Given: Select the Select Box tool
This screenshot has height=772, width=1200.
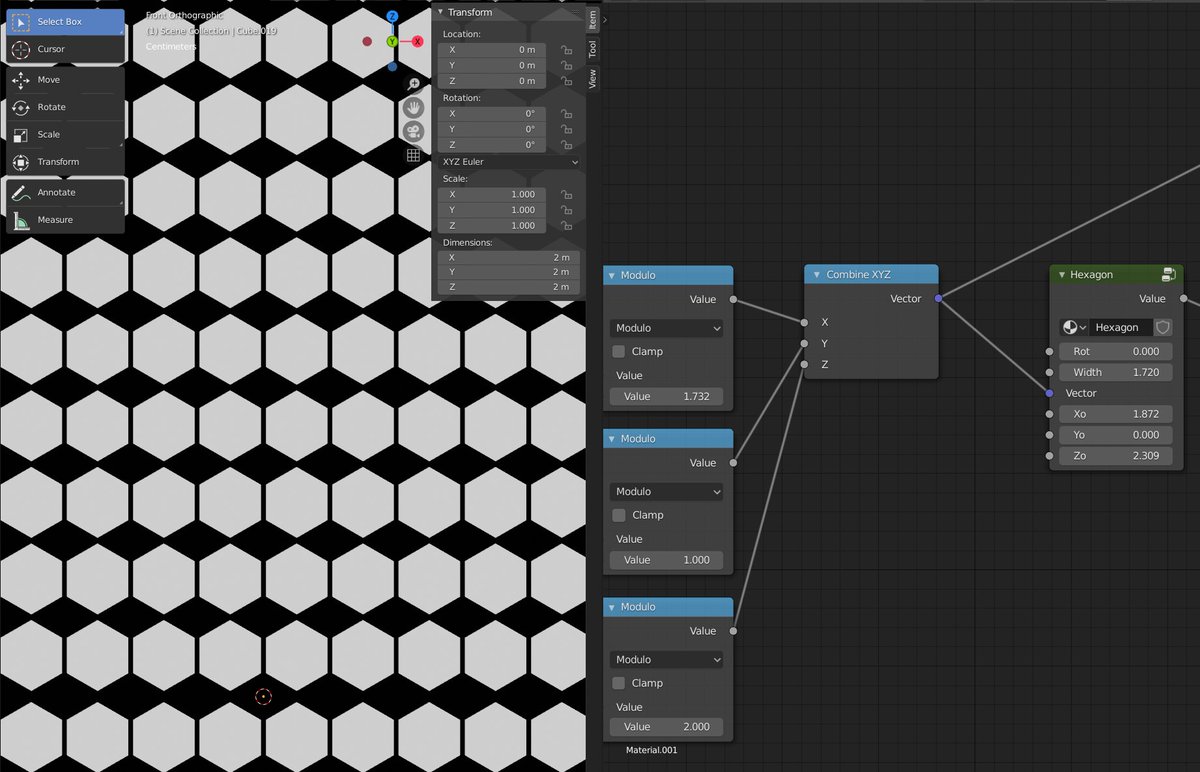Looking at the screenshot, I should pyautogui.click(x=66, y=21).
